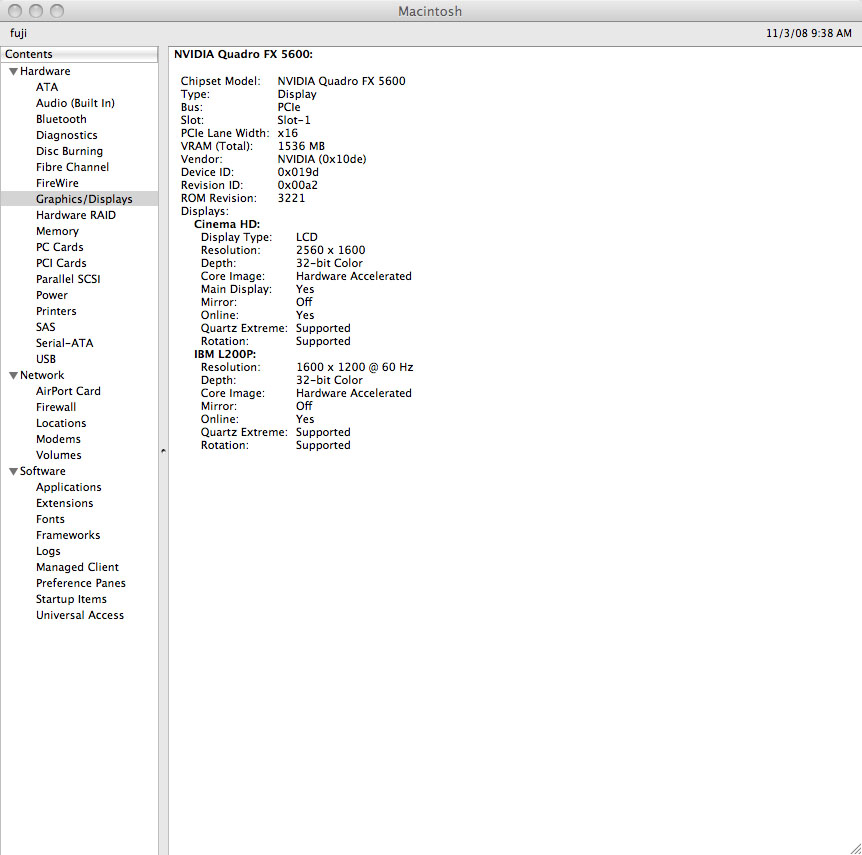Click the window zoom button
The height and width of the screenshot is (855, 862).
(x=57, y=10)
